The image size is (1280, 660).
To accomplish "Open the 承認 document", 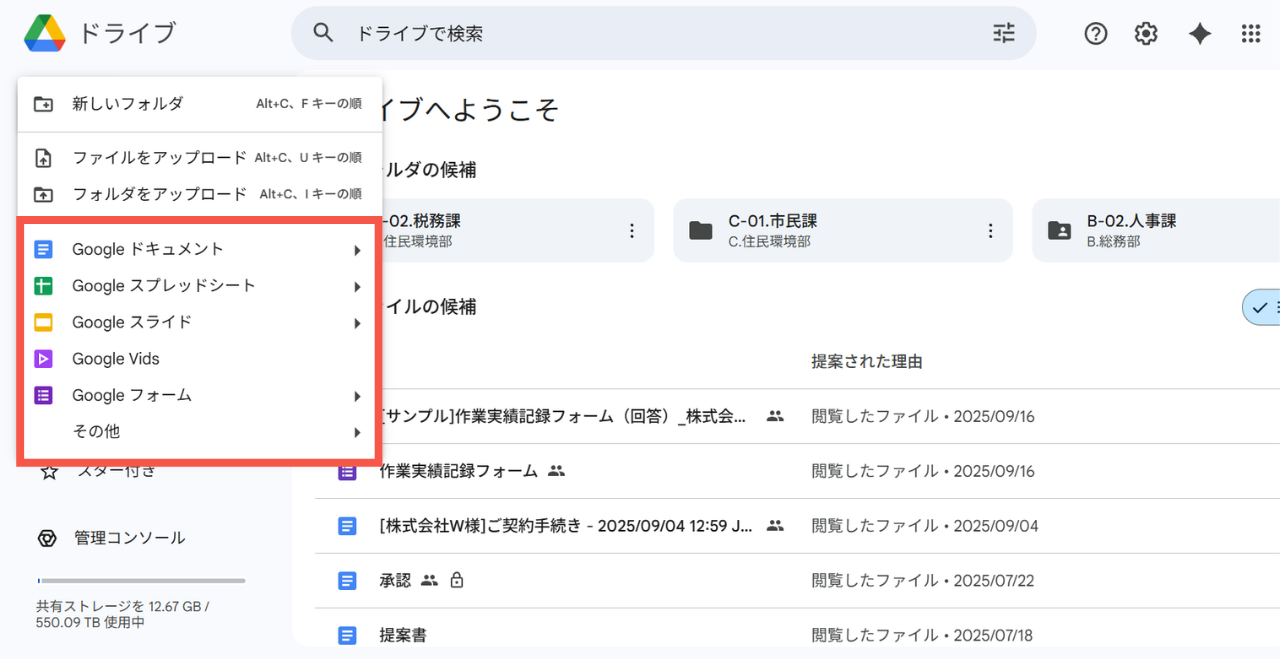I will point(396,580).
